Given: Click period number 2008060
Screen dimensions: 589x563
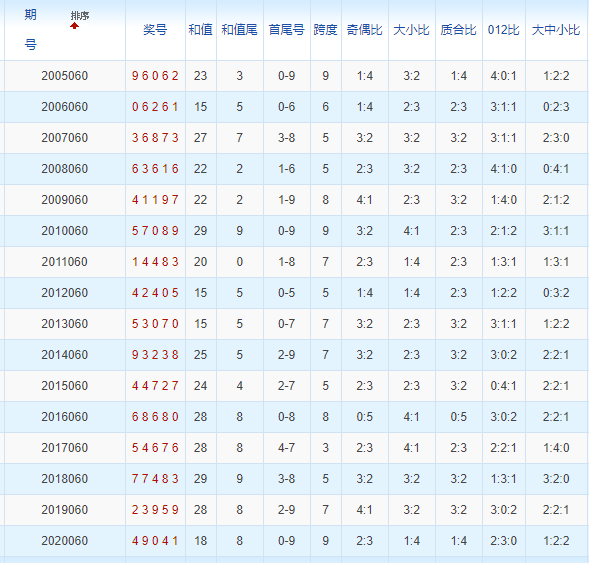Looking at the screenshot, I should click(x=65, y=169).
